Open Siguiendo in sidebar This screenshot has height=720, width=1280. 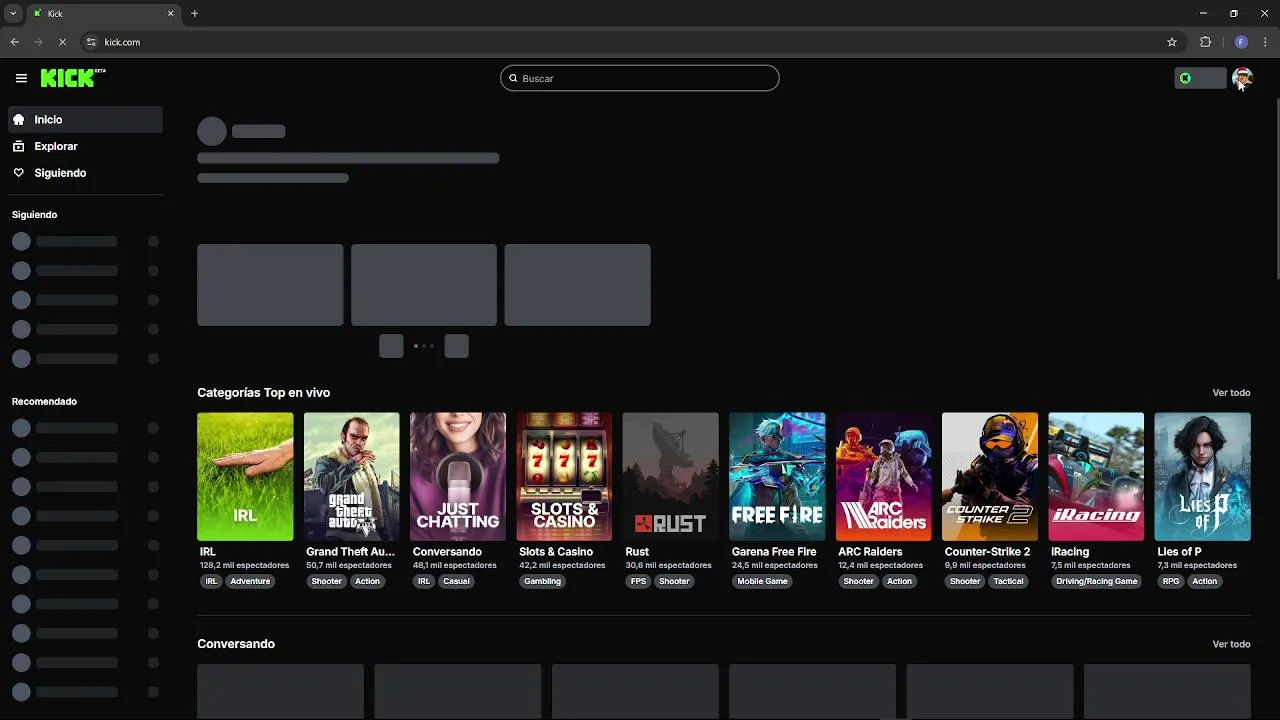click(85, 173)
